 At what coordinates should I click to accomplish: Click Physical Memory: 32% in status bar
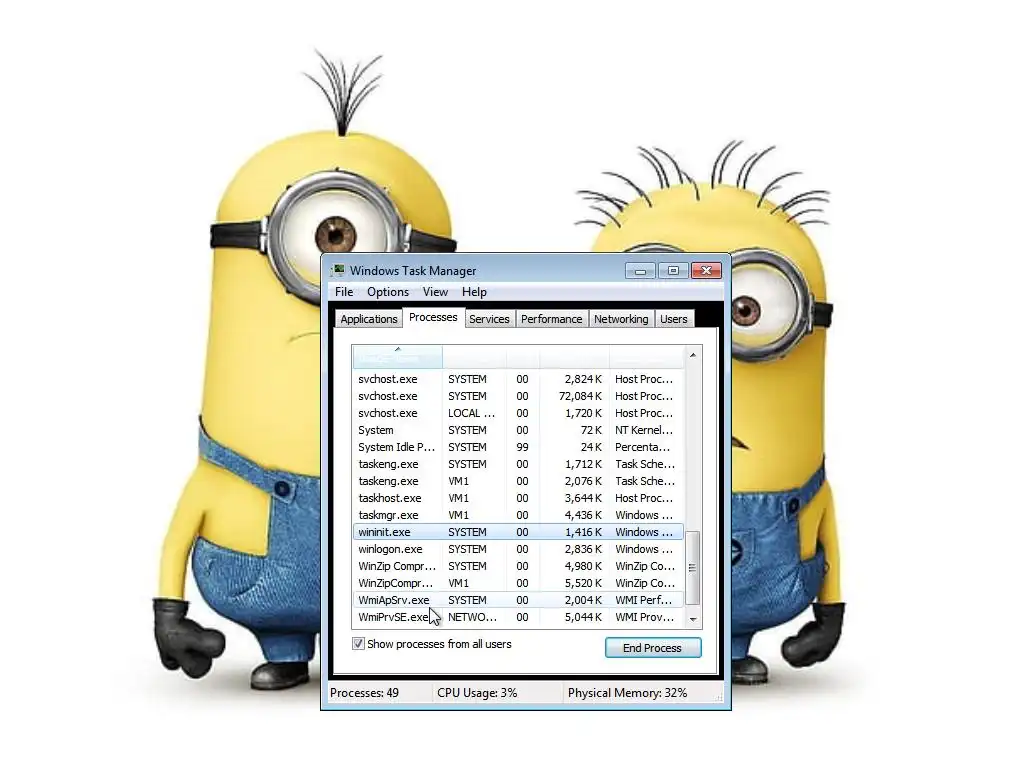click(x=628, y=693)
